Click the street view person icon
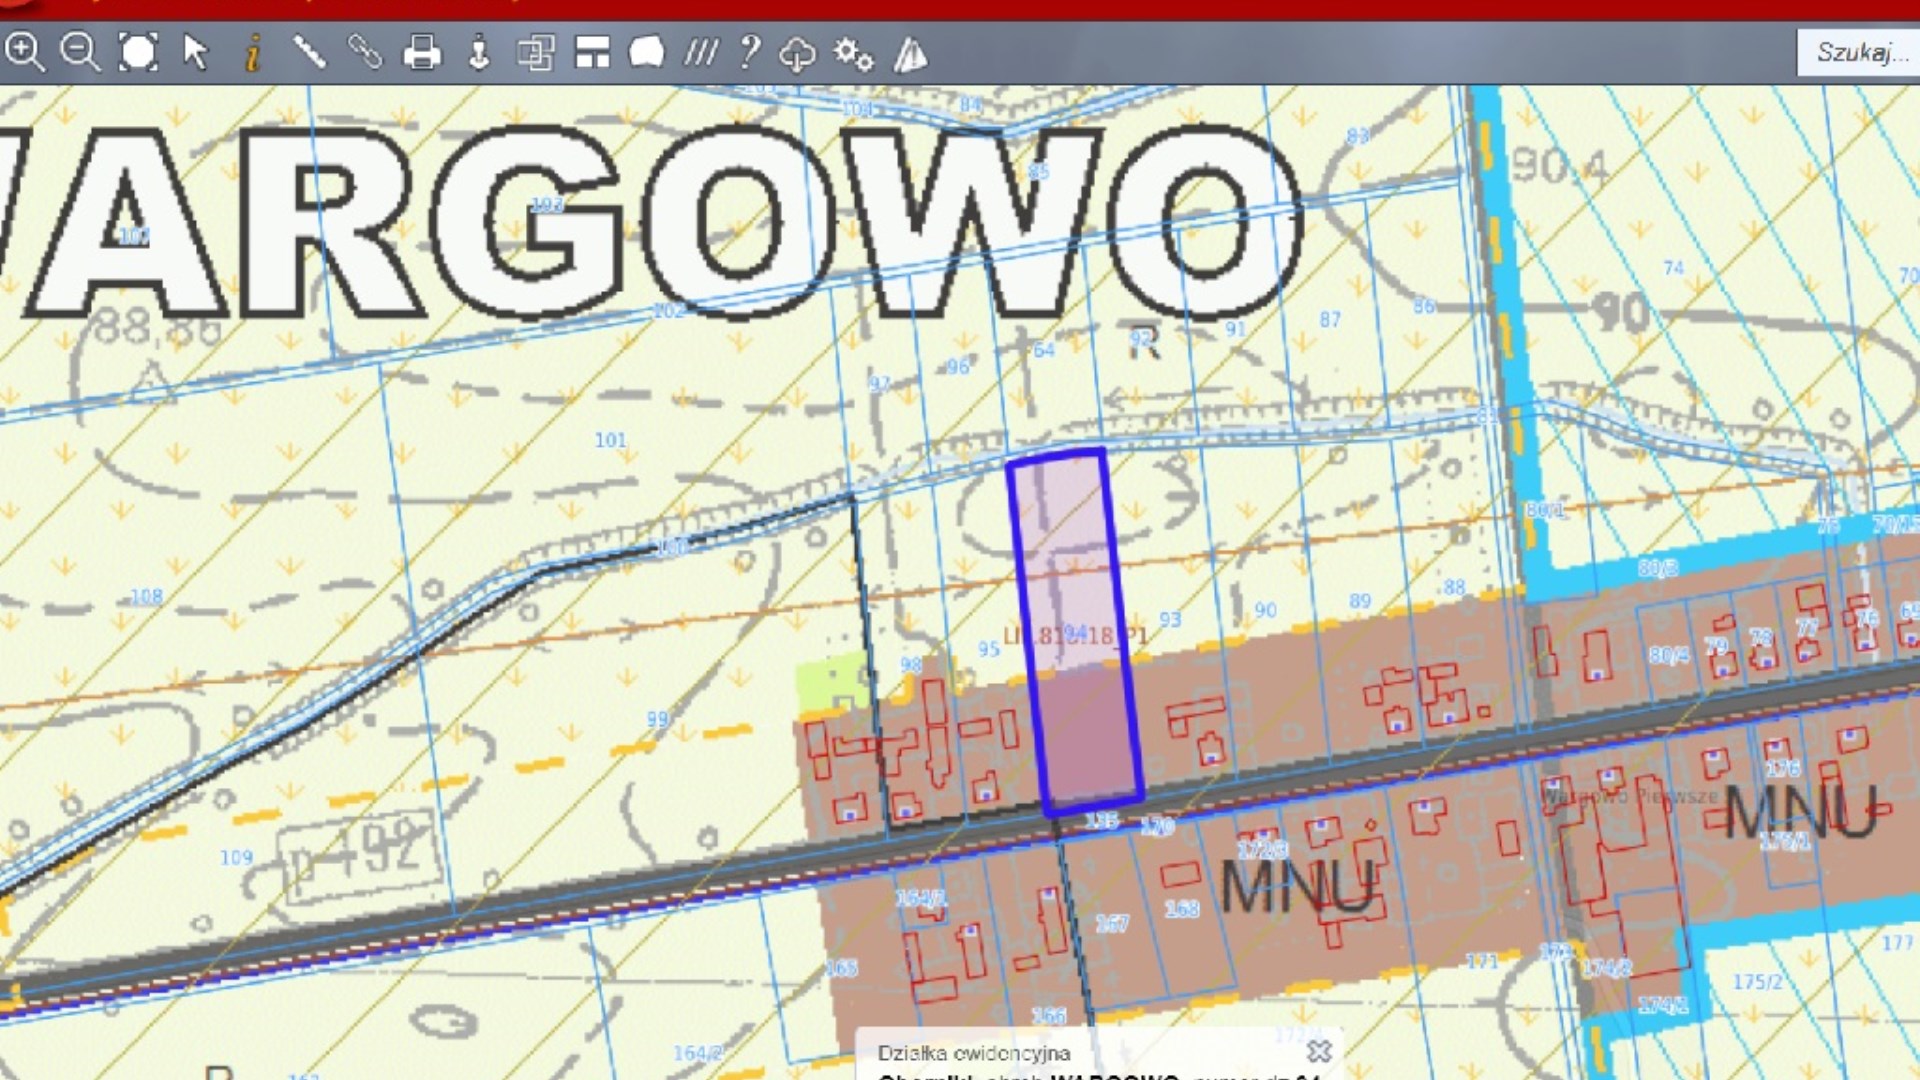The height and width of the screenshot is (1080, 1920). tap(479, 52)
